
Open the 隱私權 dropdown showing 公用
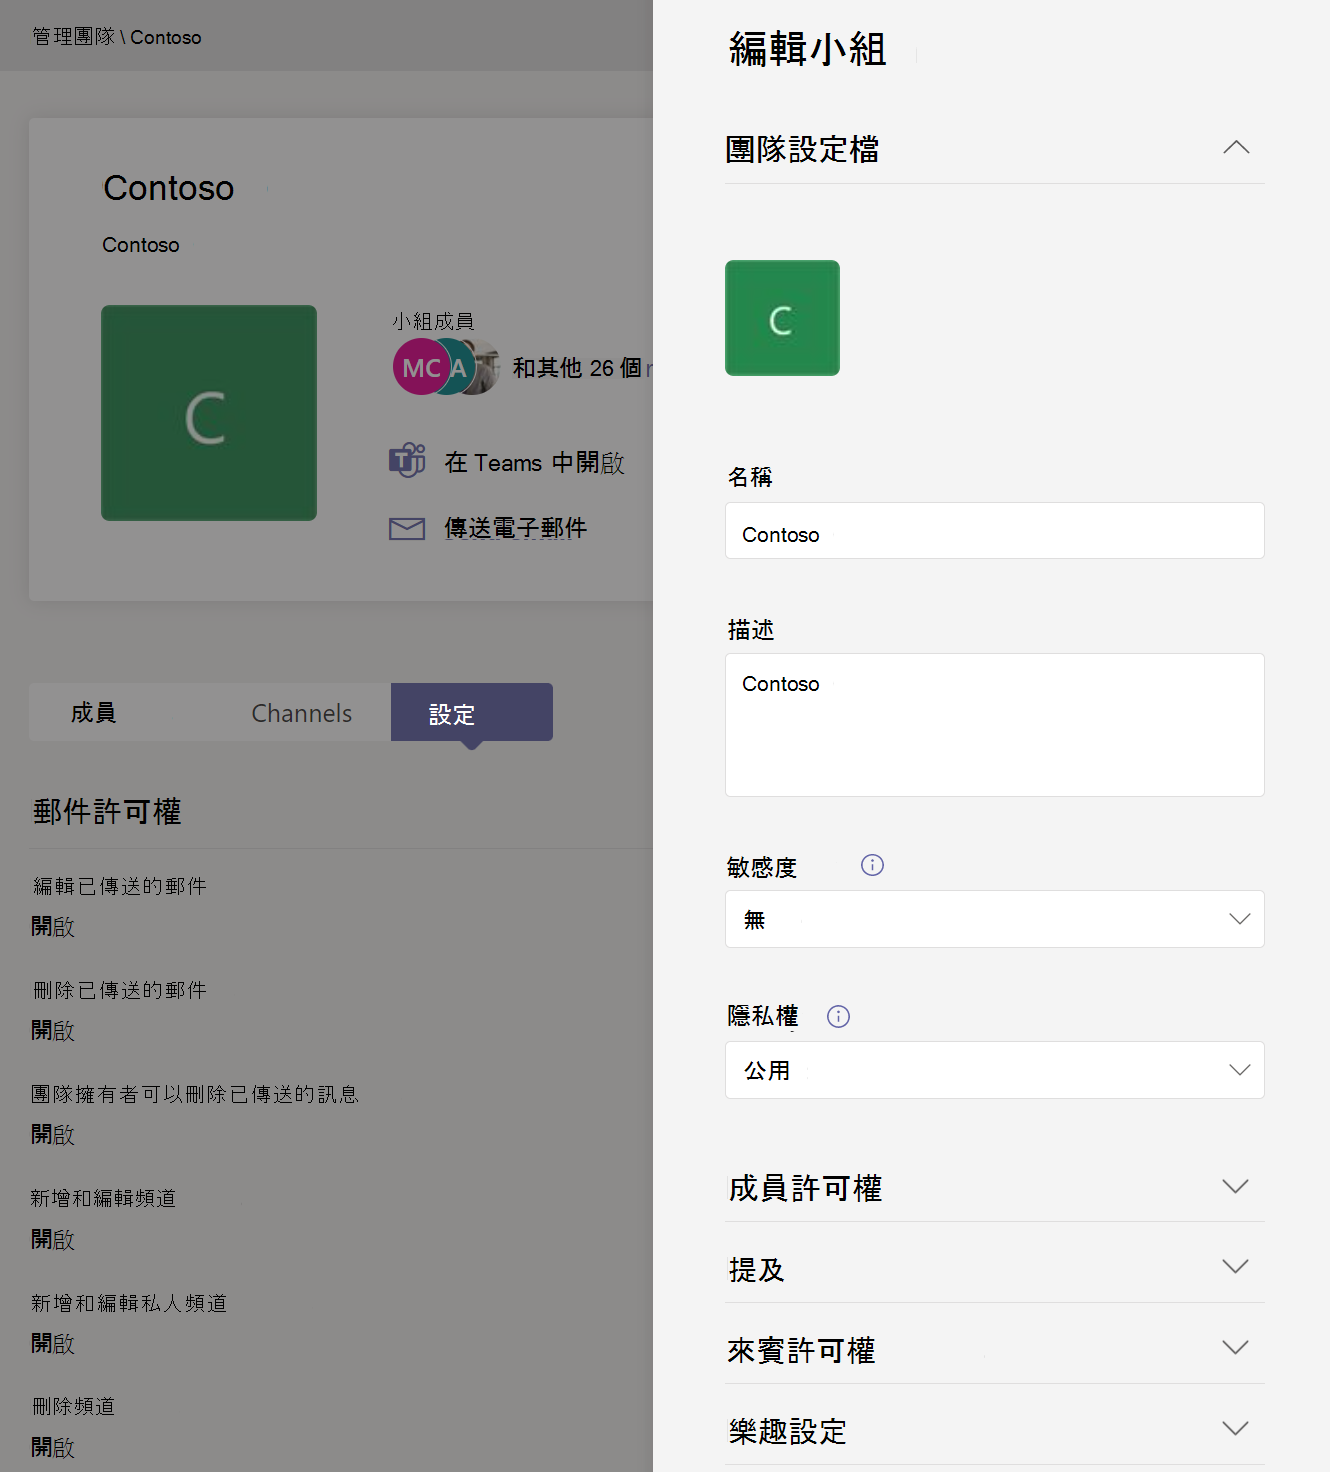[x=995, y=1070]
